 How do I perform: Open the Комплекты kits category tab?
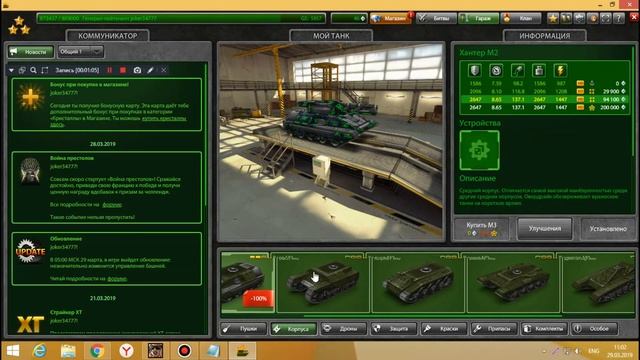(544, 329)
